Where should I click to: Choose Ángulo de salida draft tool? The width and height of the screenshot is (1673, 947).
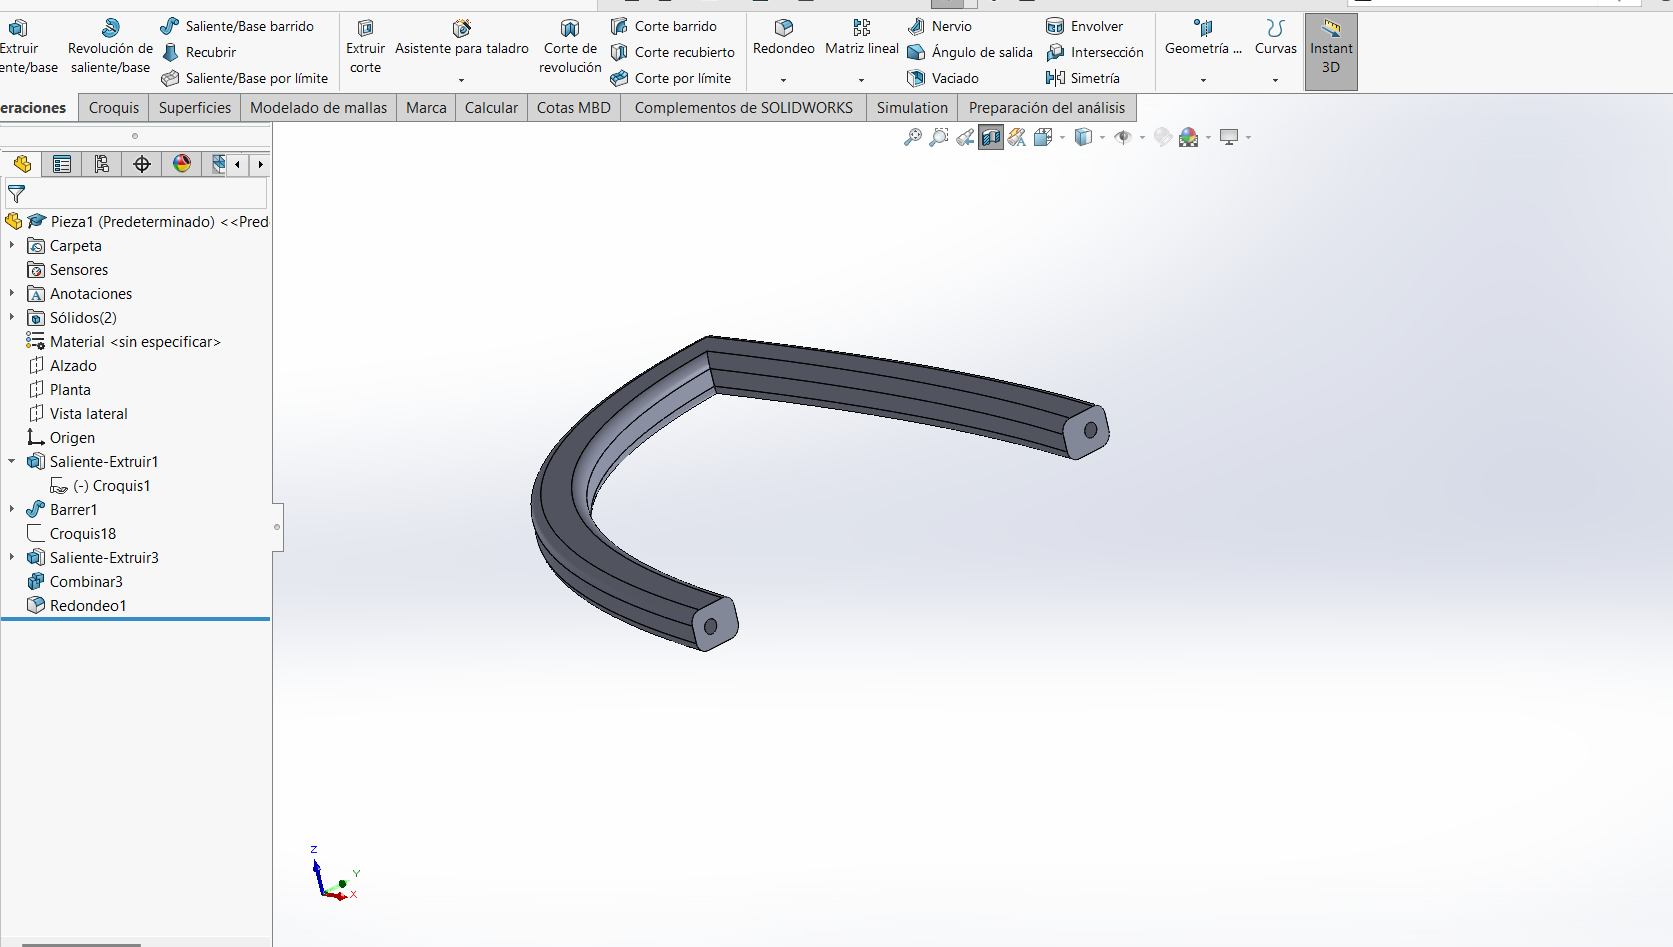coord(970,52)
